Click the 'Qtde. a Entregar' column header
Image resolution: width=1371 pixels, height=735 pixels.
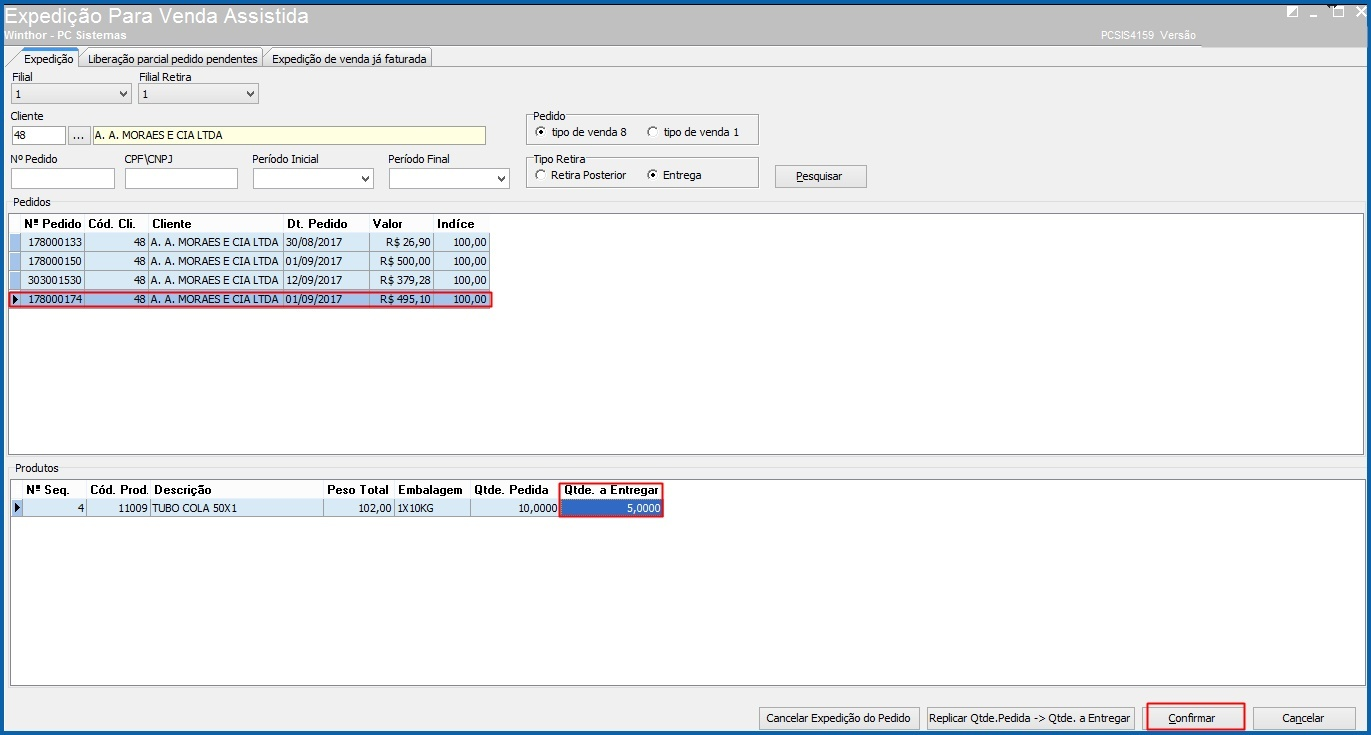click(x=611, y=490)
